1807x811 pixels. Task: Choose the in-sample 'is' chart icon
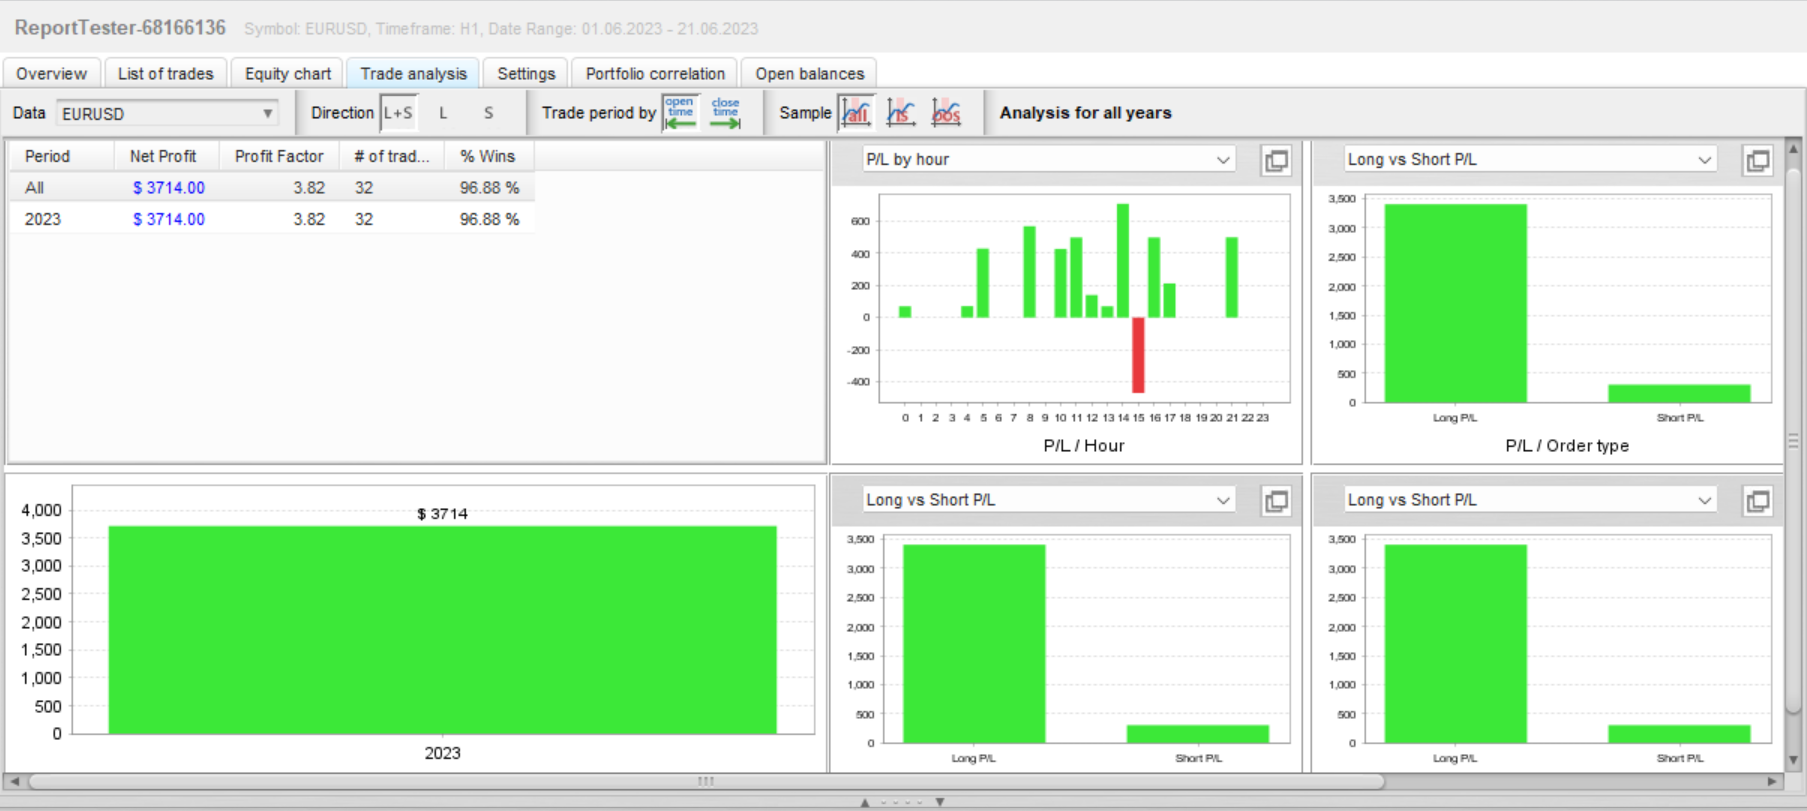pyautogui.click(x=901, y=113)
